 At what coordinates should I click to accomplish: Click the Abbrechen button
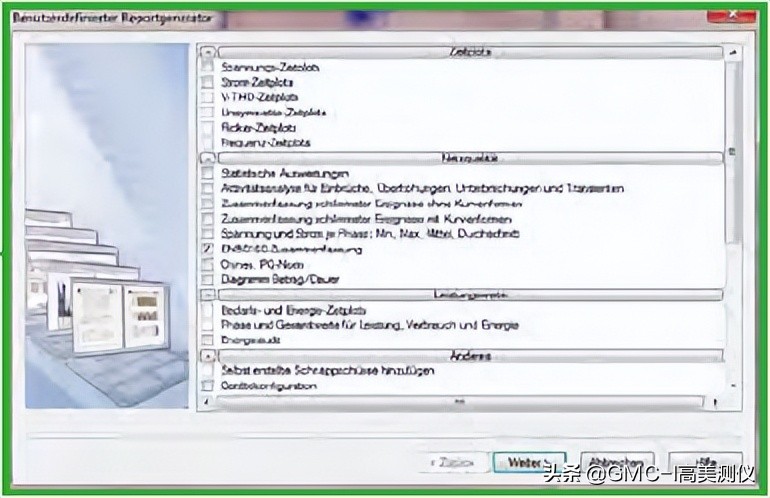(x=617, y=463)
